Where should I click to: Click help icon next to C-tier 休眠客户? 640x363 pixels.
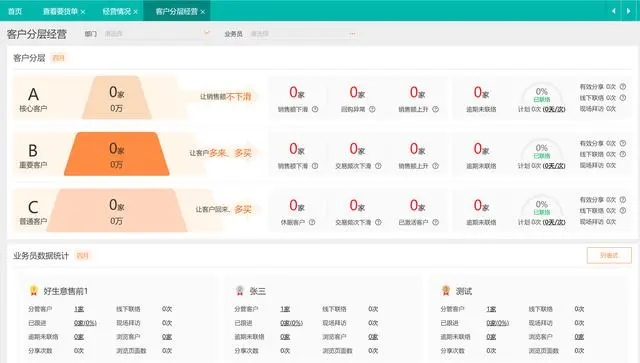(x=312, y=222)
